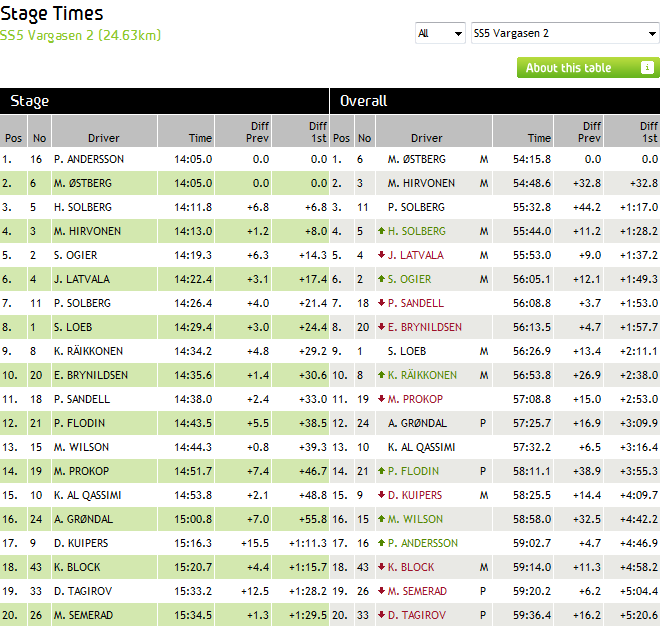
Task: Select P. SOLBERG in the Overall table
Action: (416, 207)
